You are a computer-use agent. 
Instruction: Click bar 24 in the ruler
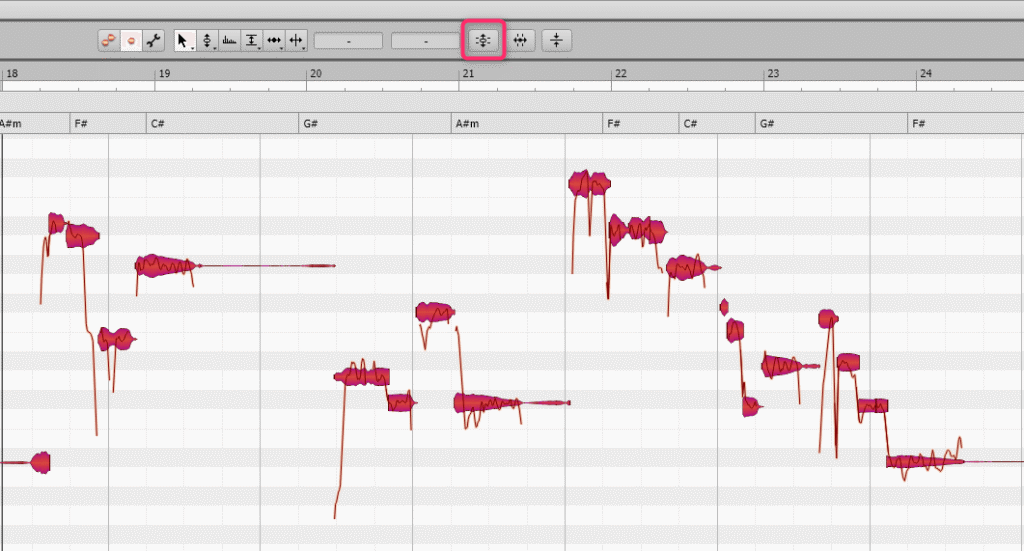[x=926, y=74]
